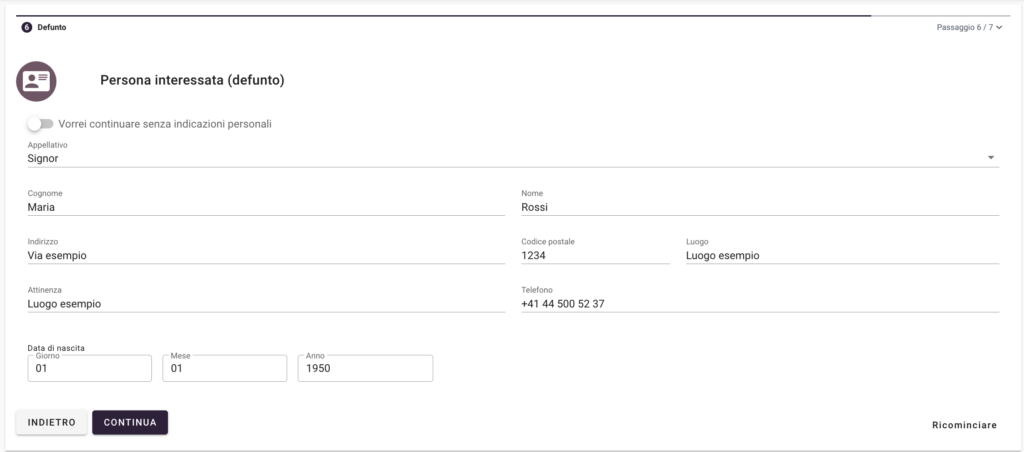
Task: Select the Codice postale field
Action: [x=594, y=255]
